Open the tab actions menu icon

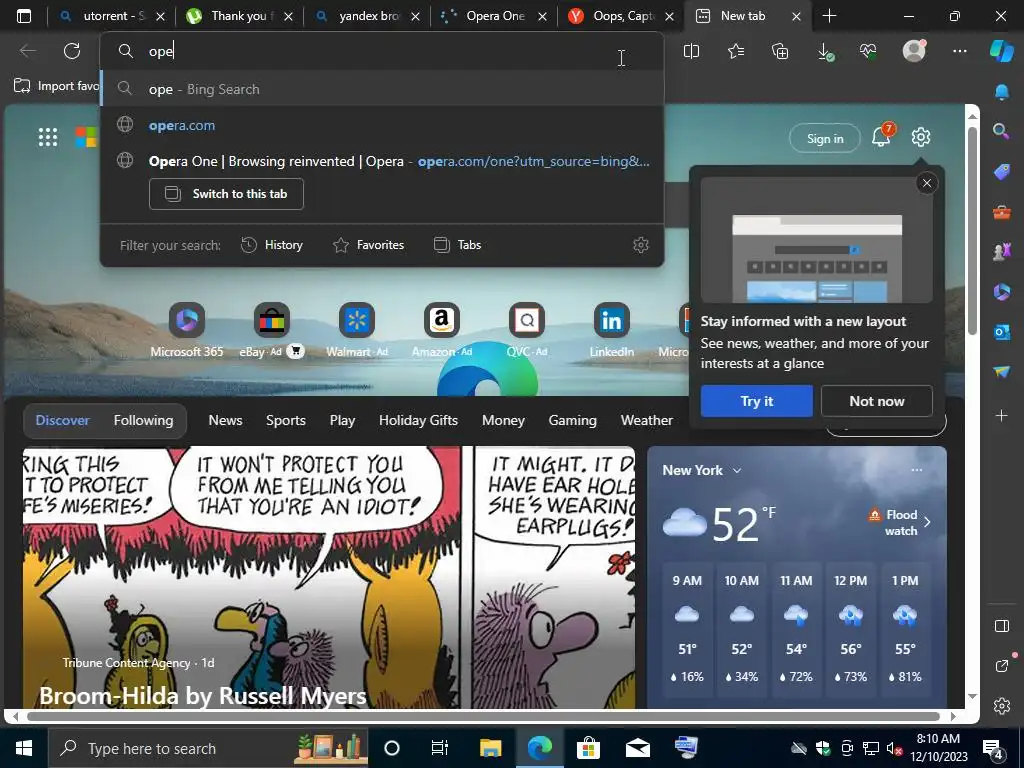click(24, 16)
